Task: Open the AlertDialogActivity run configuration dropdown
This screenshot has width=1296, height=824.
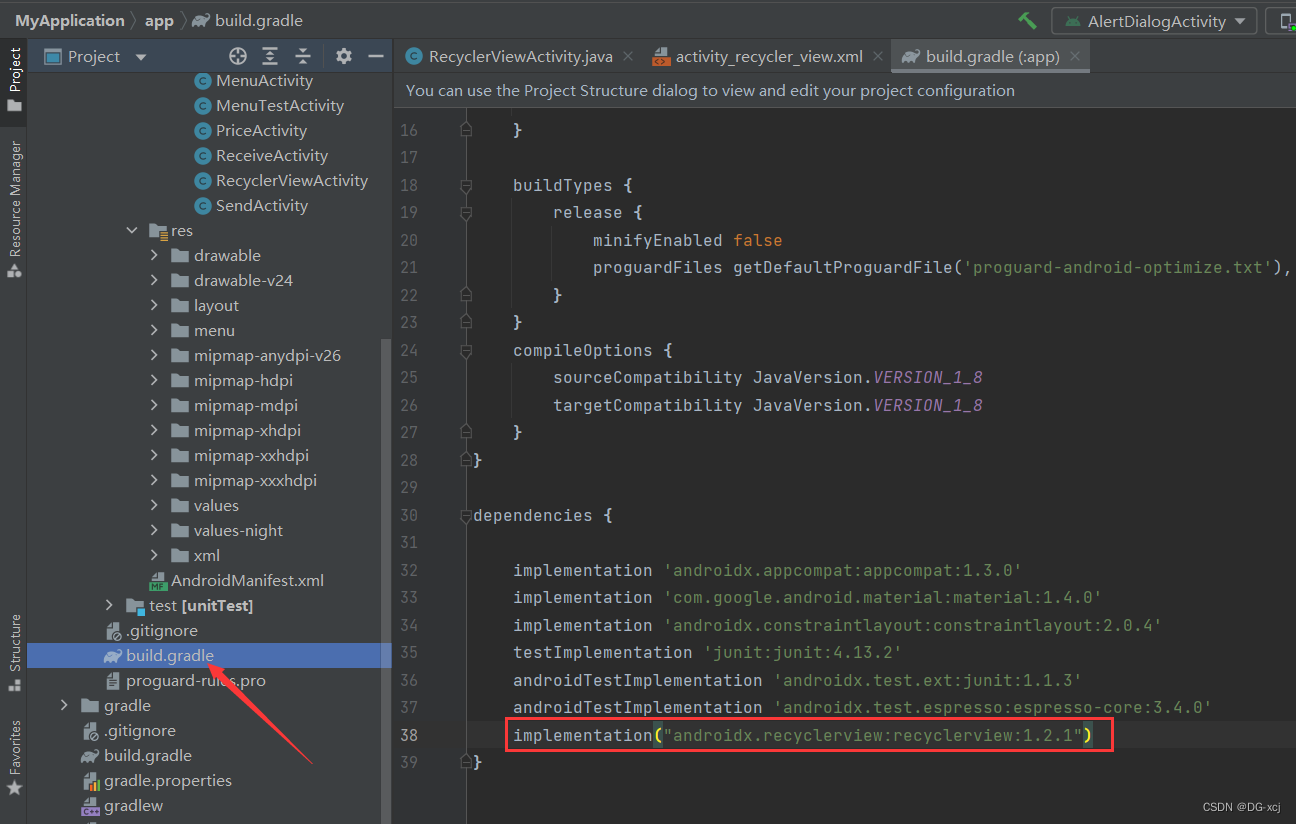Action: point(1154,21)
